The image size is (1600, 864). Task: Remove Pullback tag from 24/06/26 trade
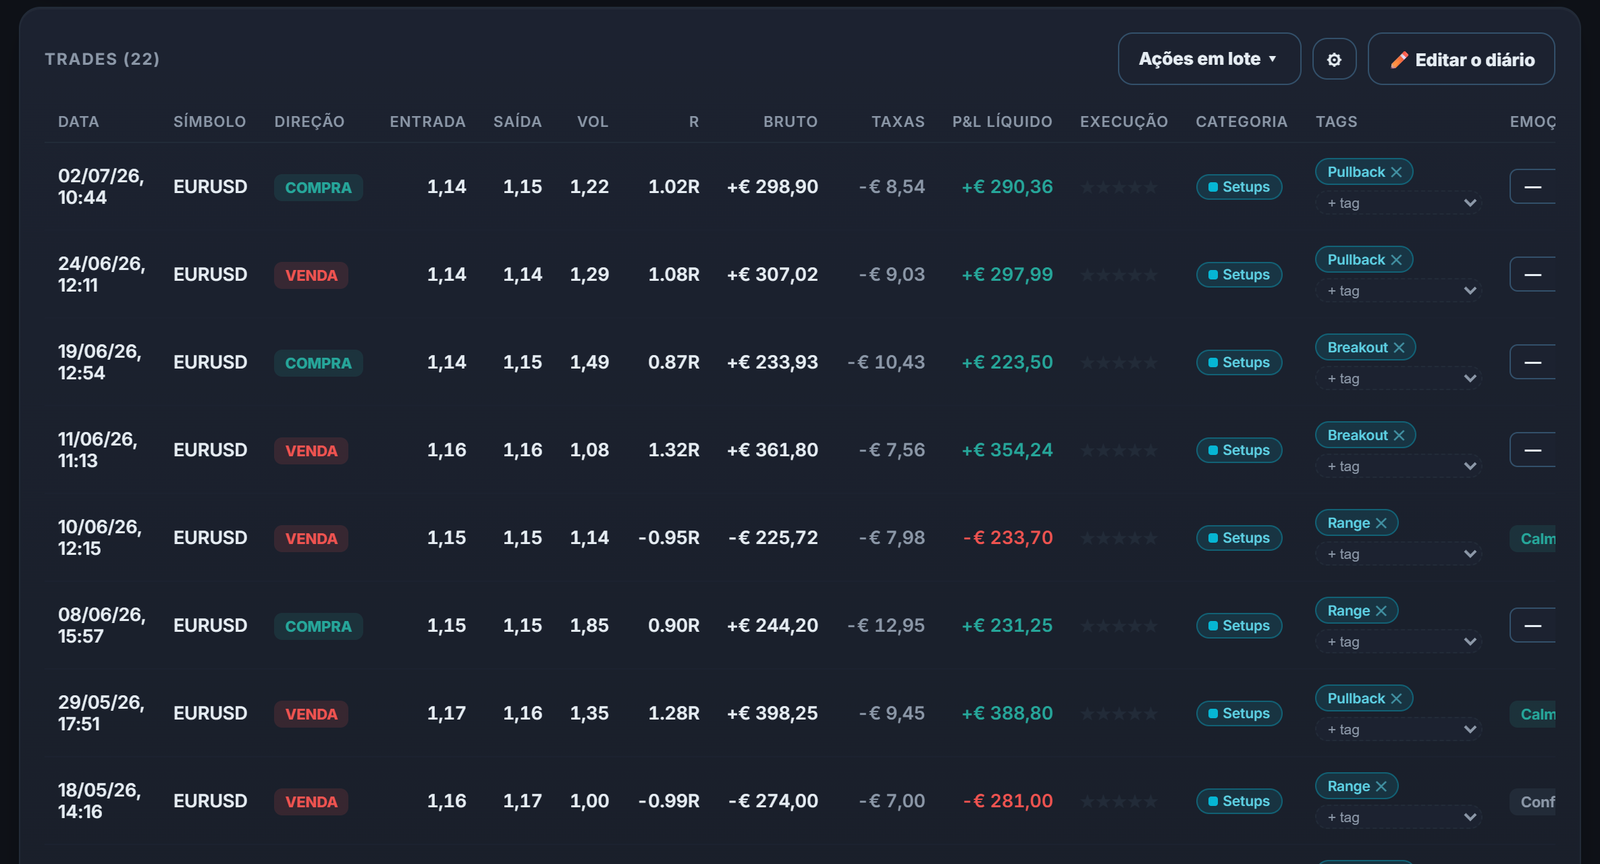(x=1396, y=260)
